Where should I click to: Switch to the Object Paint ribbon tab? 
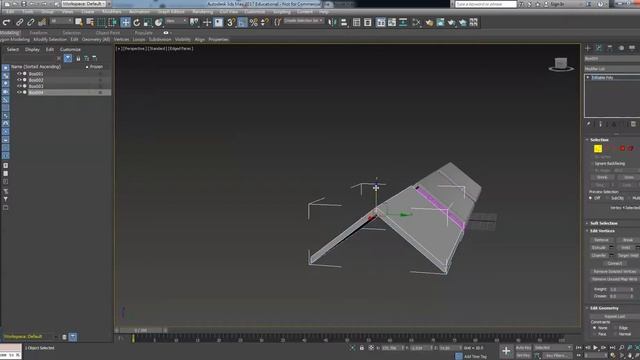point(108,33)
